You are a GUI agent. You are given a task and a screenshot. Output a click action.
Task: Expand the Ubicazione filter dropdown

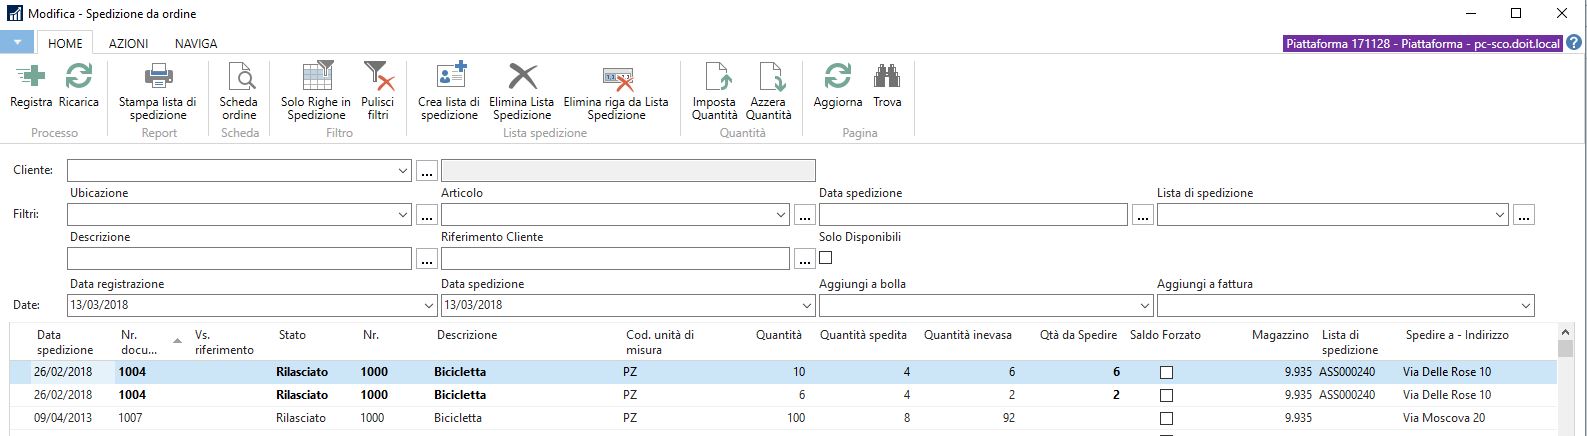pyautogui.click(x=403, y=215)
